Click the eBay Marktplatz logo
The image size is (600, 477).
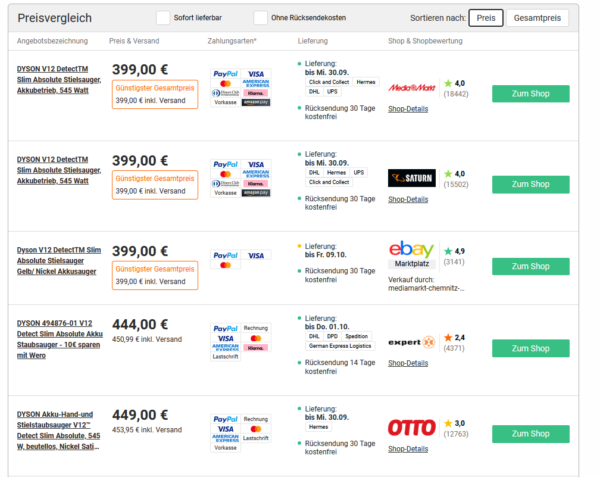pyautogui.click(x=412, y=254)
